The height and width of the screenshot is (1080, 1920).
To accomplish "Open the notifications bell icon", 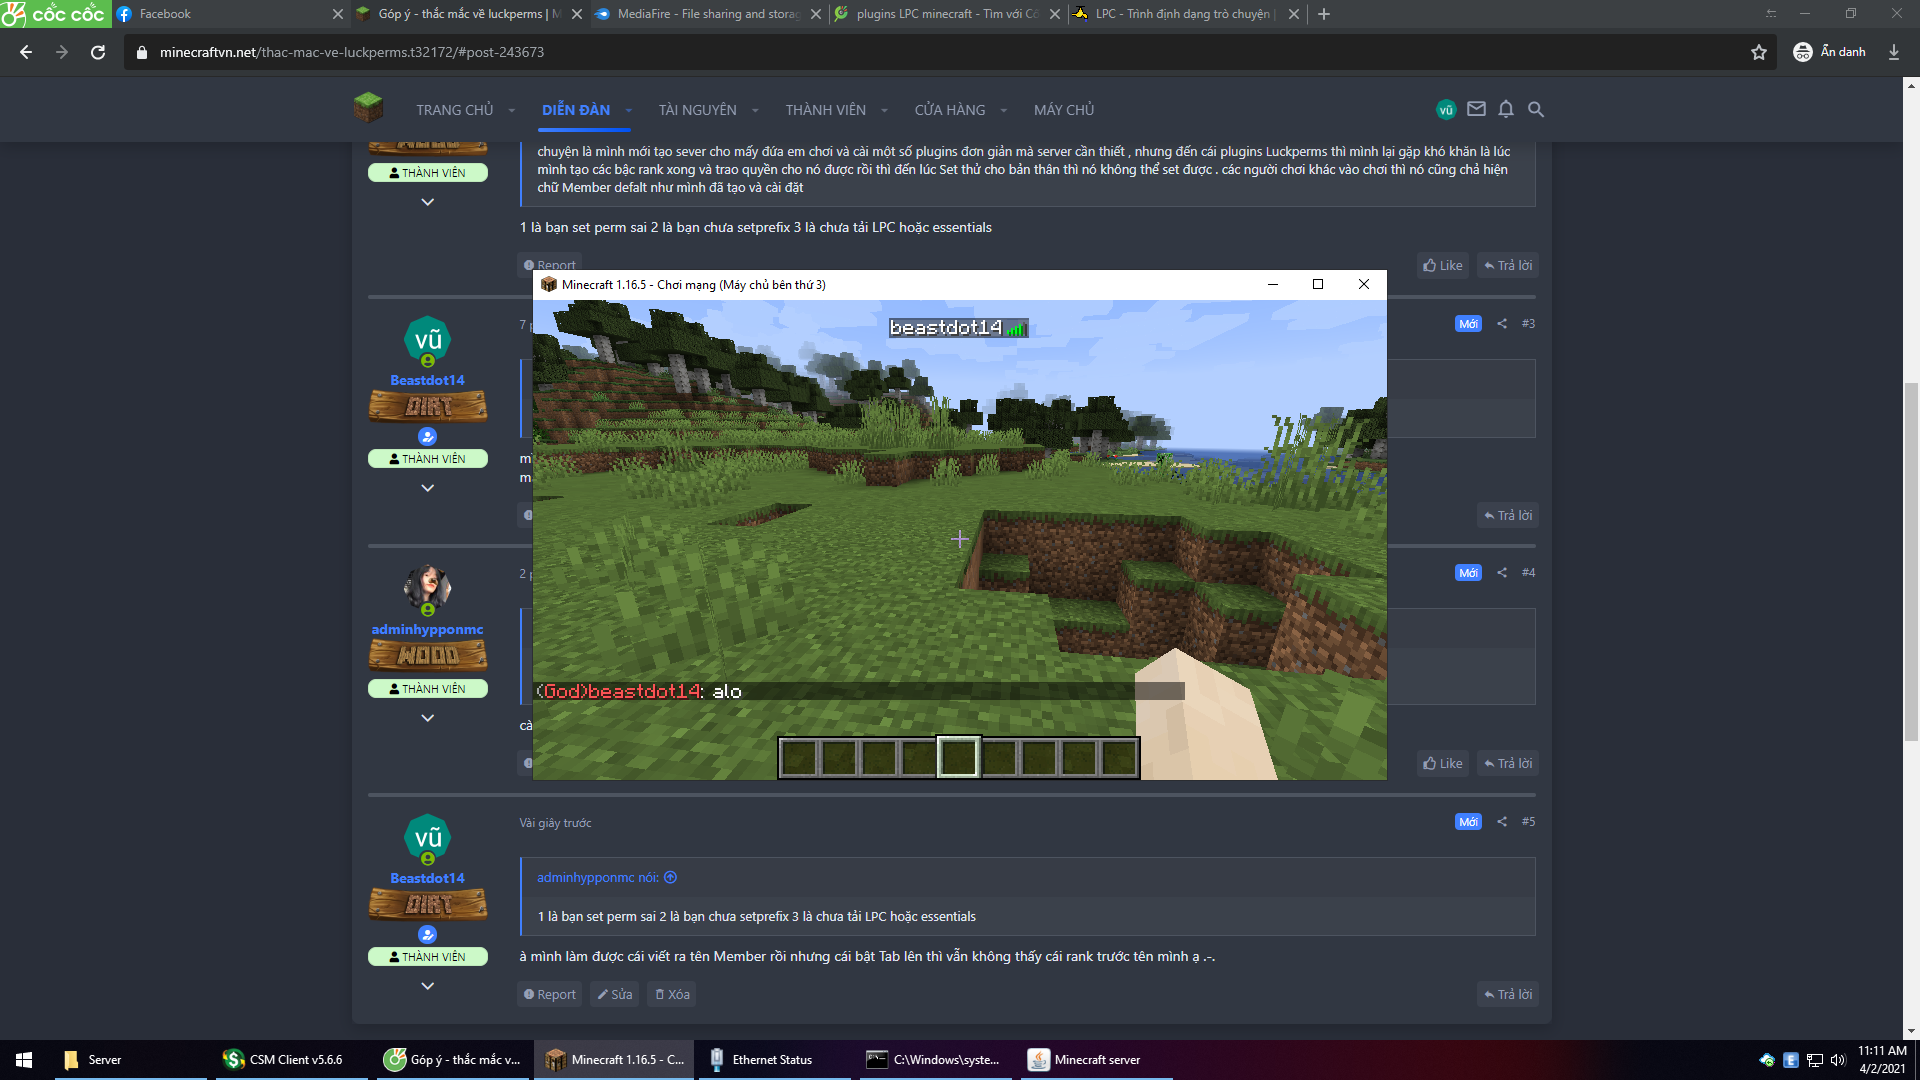I will pyautogui.click(x=1506, y=110).
